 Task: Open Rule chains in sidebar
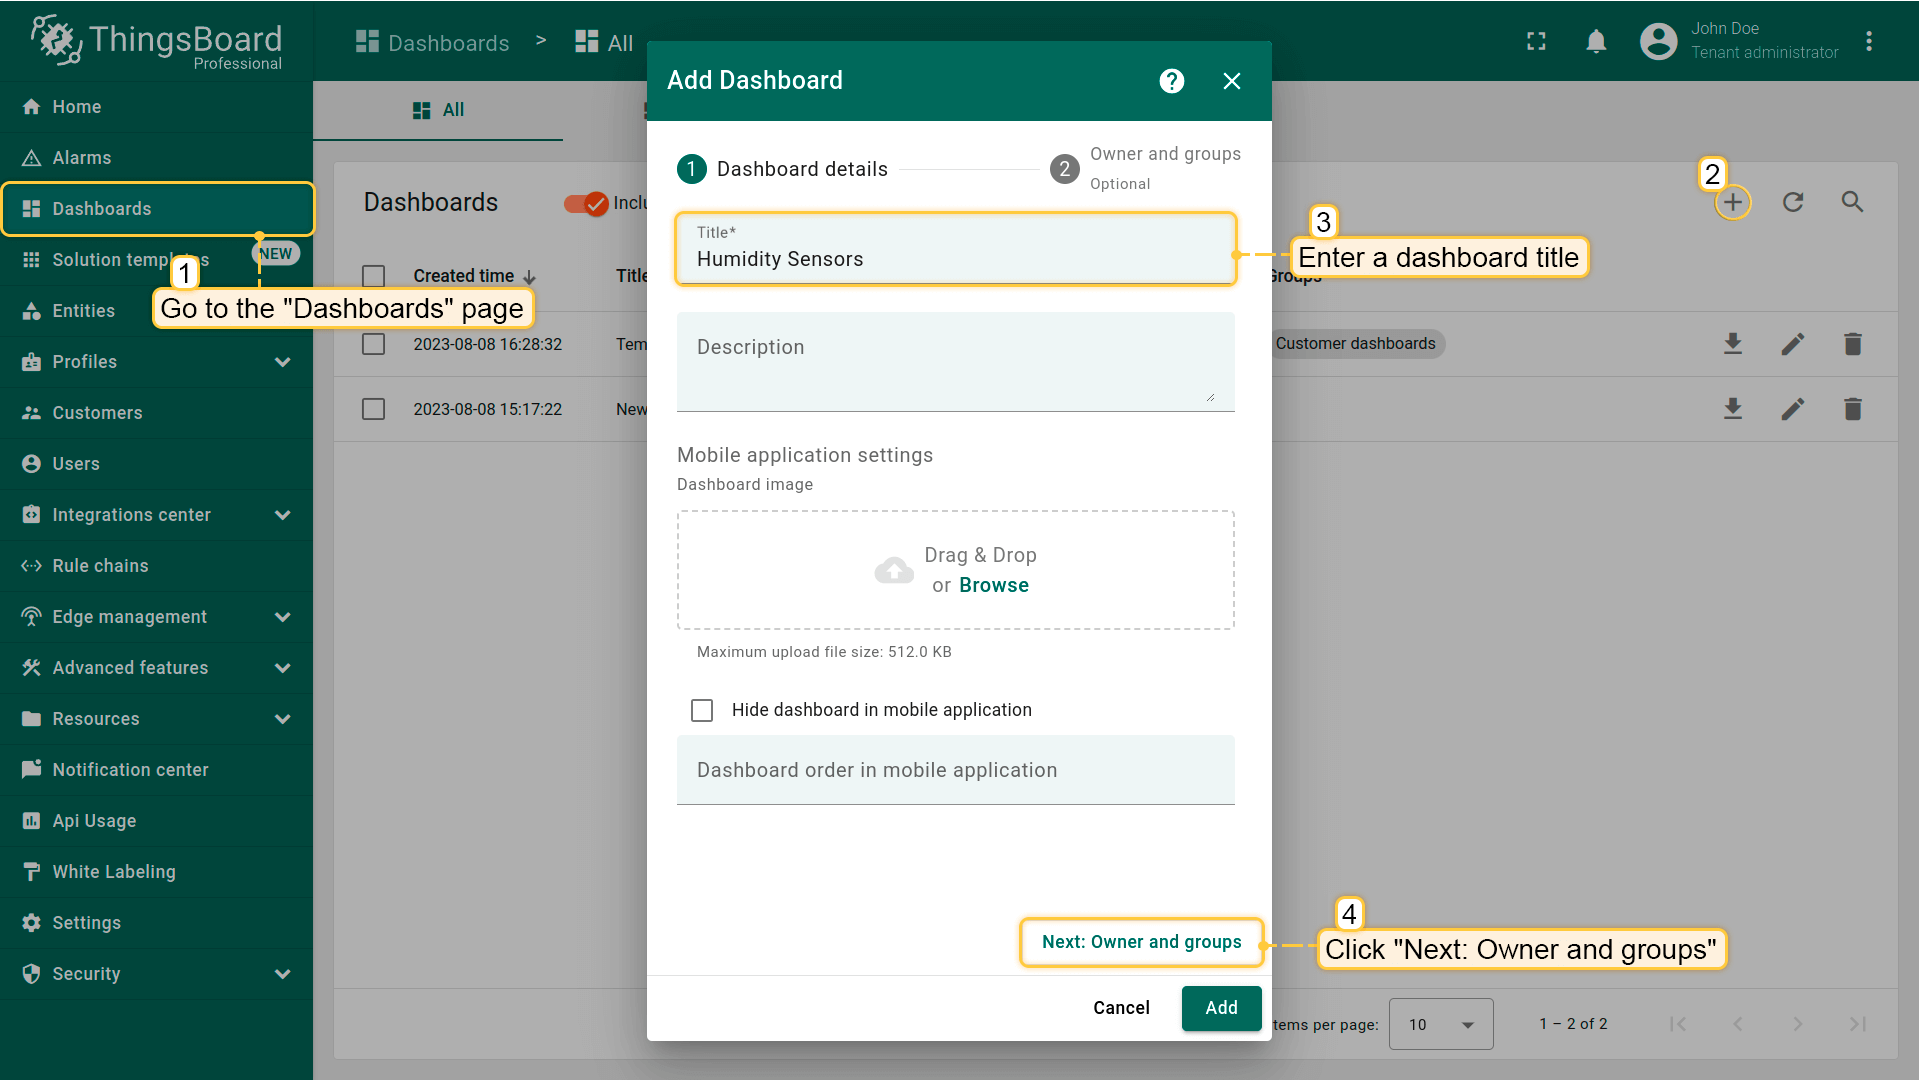coord(100,566)
